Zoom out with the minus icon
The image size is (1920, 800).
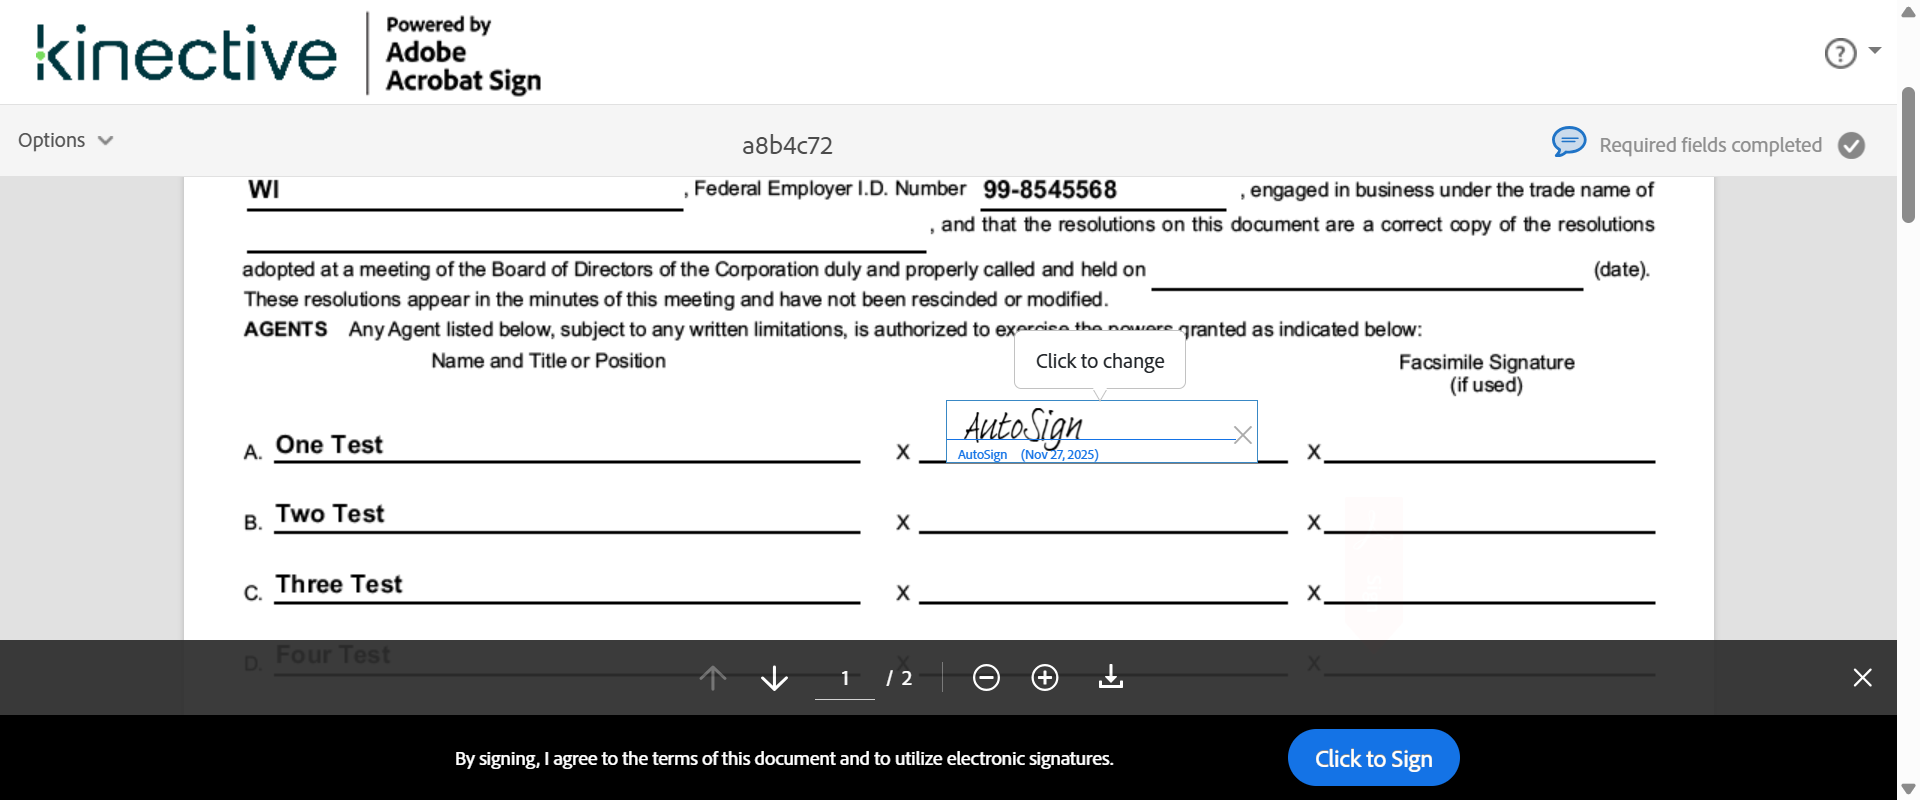click(x=986, y=678)
